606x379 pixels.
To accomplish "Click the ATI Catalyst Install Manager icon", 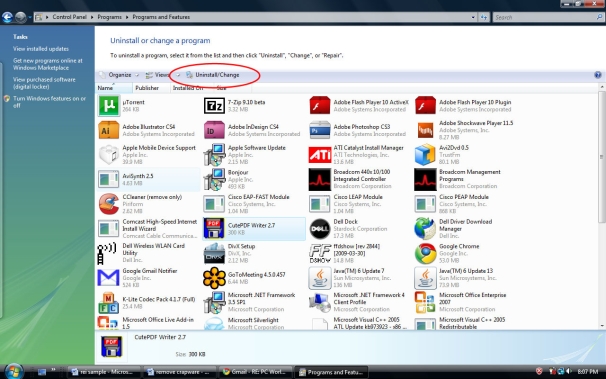I will pos(320,155).
